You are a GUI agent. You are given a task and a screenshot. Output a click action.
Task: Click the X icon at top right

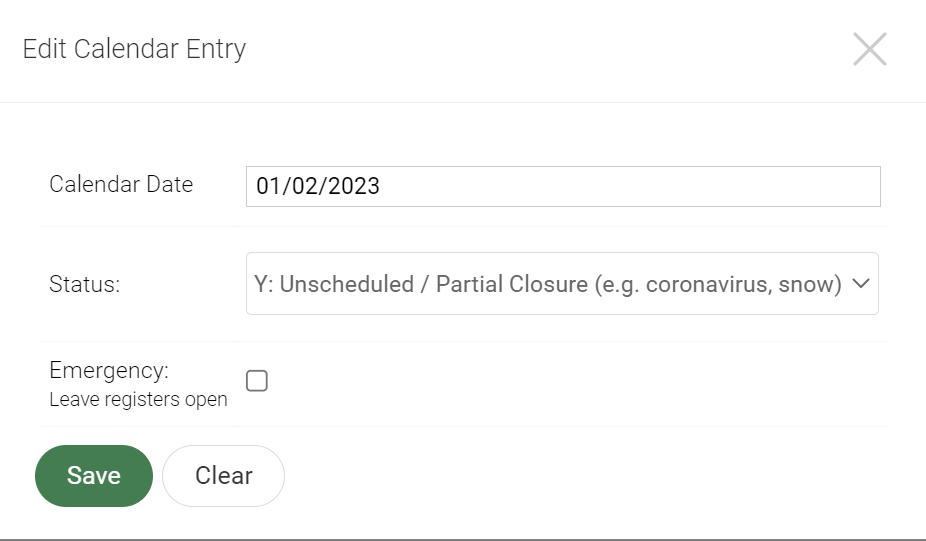pyautogui.click(x=869, y=49)
